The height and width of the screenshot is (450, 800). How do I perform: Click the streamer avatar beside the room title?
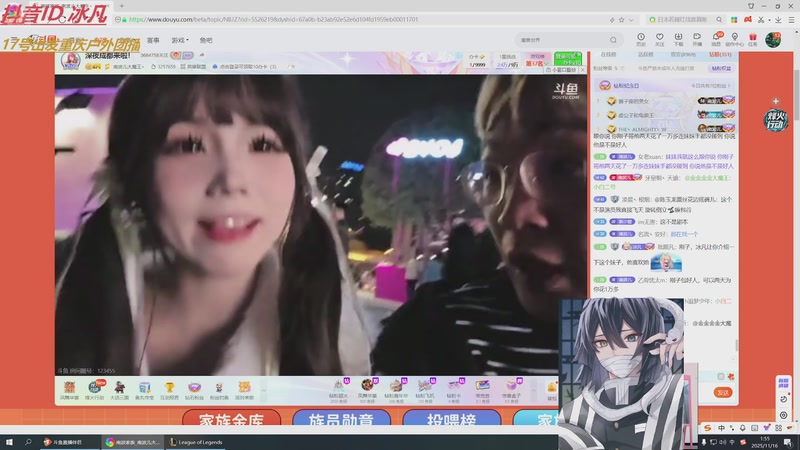tap(70, 60)
